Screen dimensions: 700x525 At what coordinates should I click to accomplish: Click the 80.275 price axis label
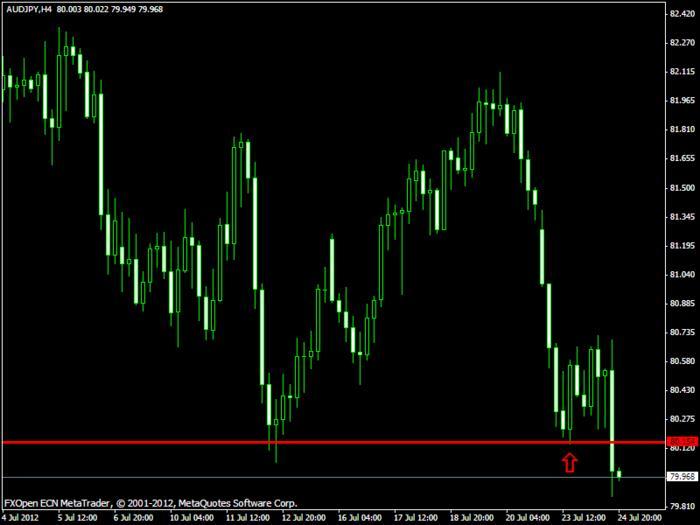[683, 419]
